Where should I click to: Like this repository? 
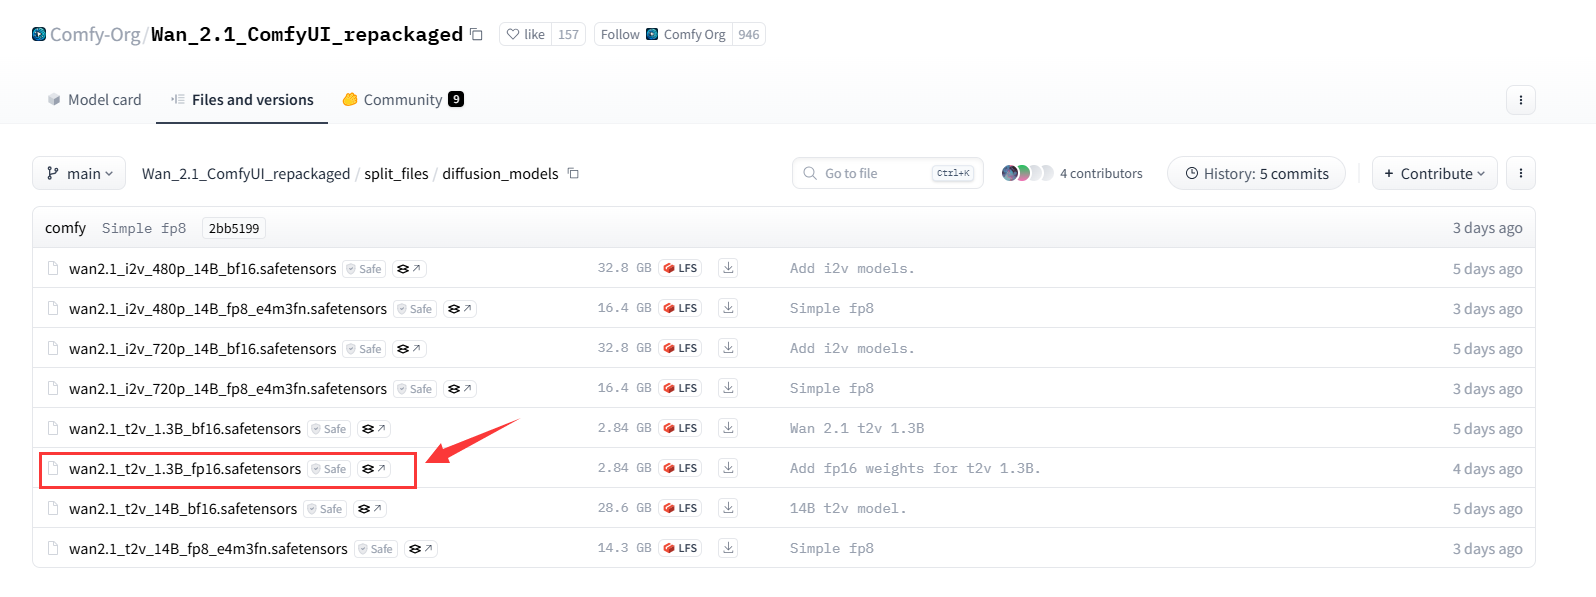pyautogui.click(x=526, y=34)
